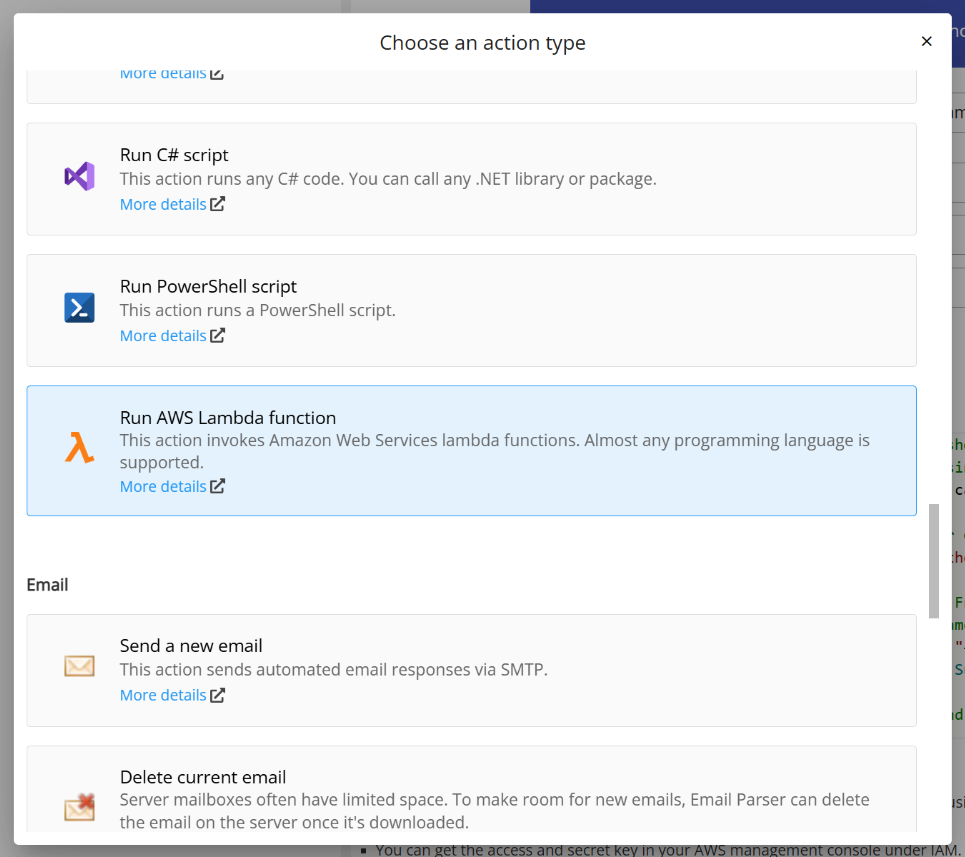Screen dimensions: 965x857
Task: Close the Choose an action type dialog
Action: [x=927, y=41]
